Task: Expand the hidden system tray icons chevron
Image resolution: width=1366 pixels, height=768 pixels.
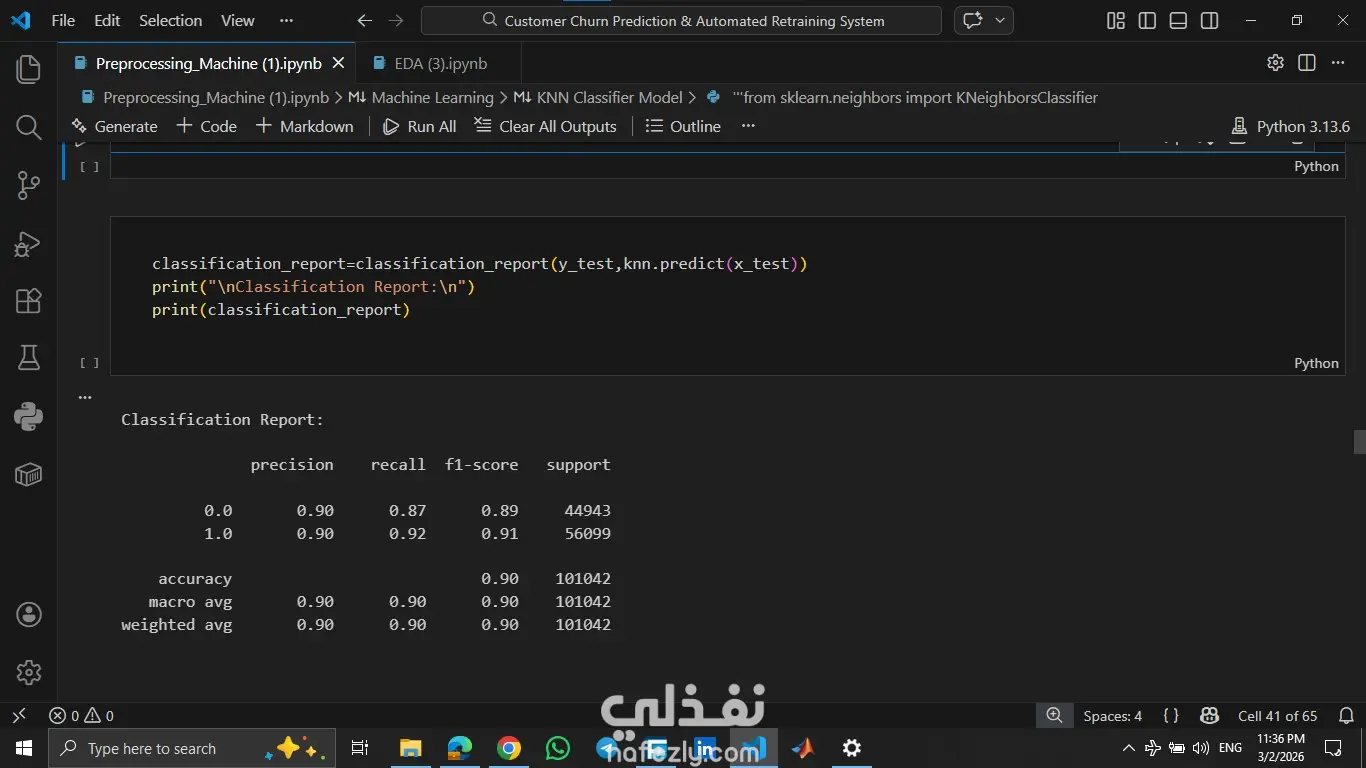Action: [x=1129, y=748]
